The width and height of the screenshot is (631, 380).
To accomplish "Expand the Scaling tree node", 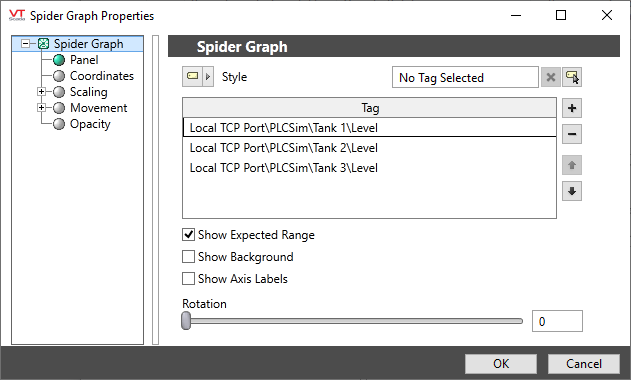I will [x=41, y=92].
